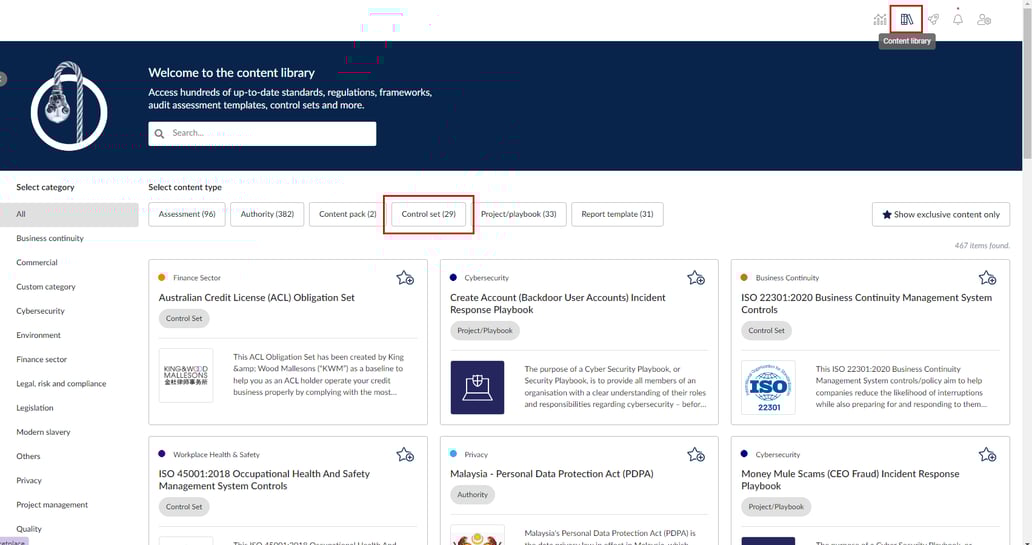Toggle Show exclusive content only

coord(940,214)
